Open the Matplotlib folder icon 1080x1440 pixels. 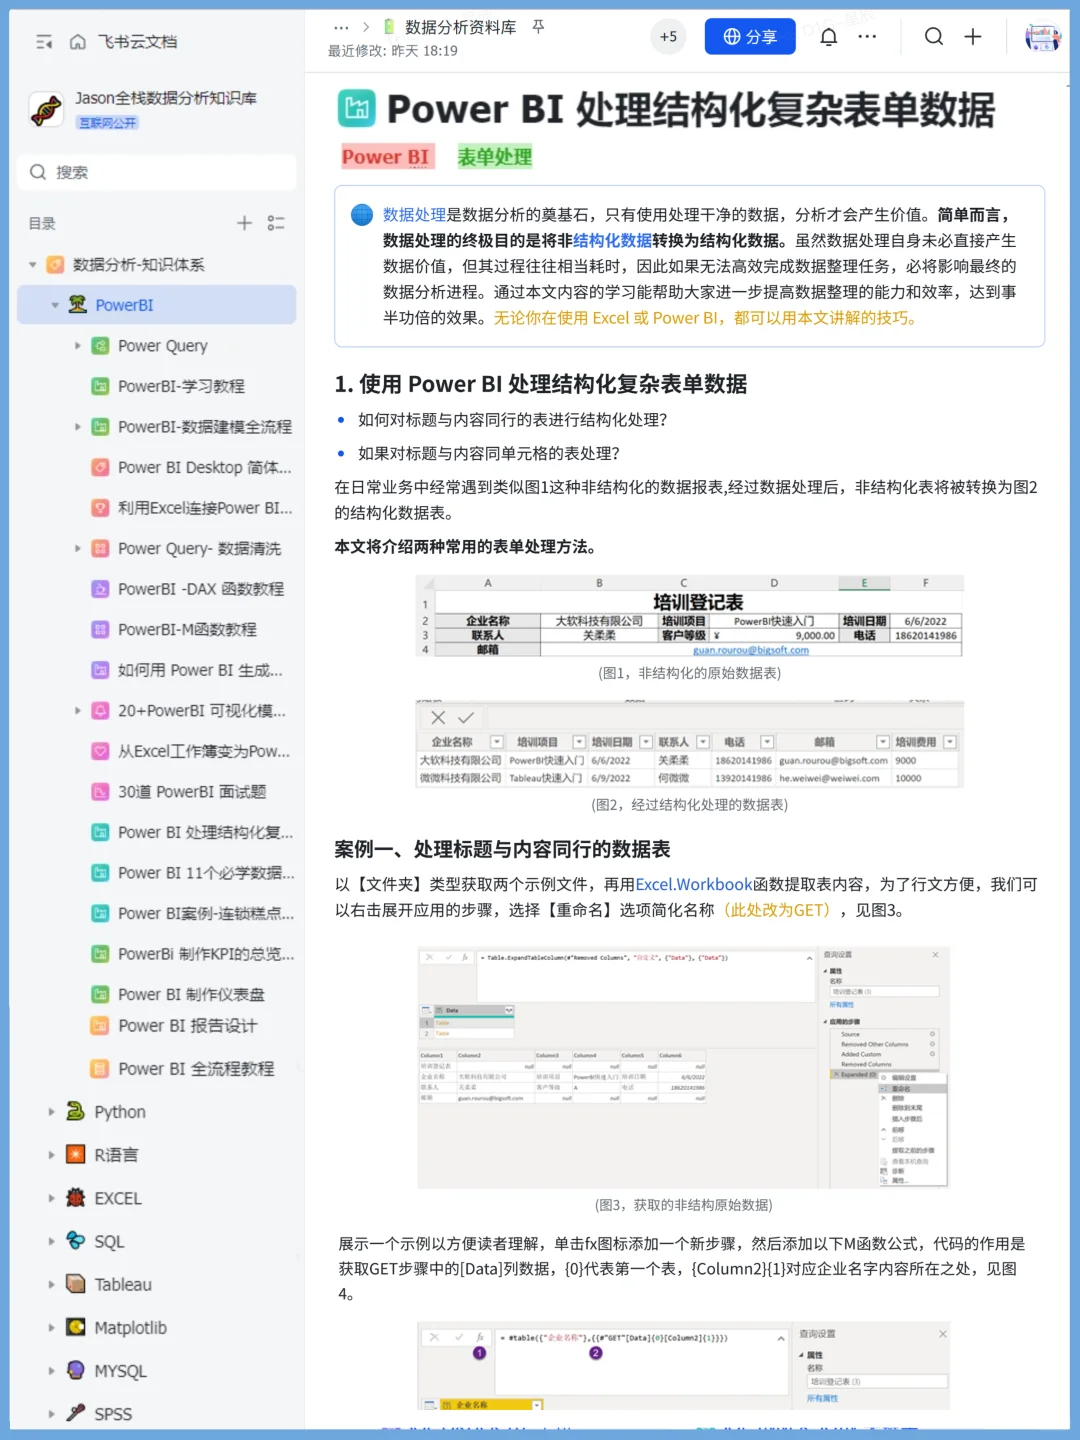[75, 1327]
